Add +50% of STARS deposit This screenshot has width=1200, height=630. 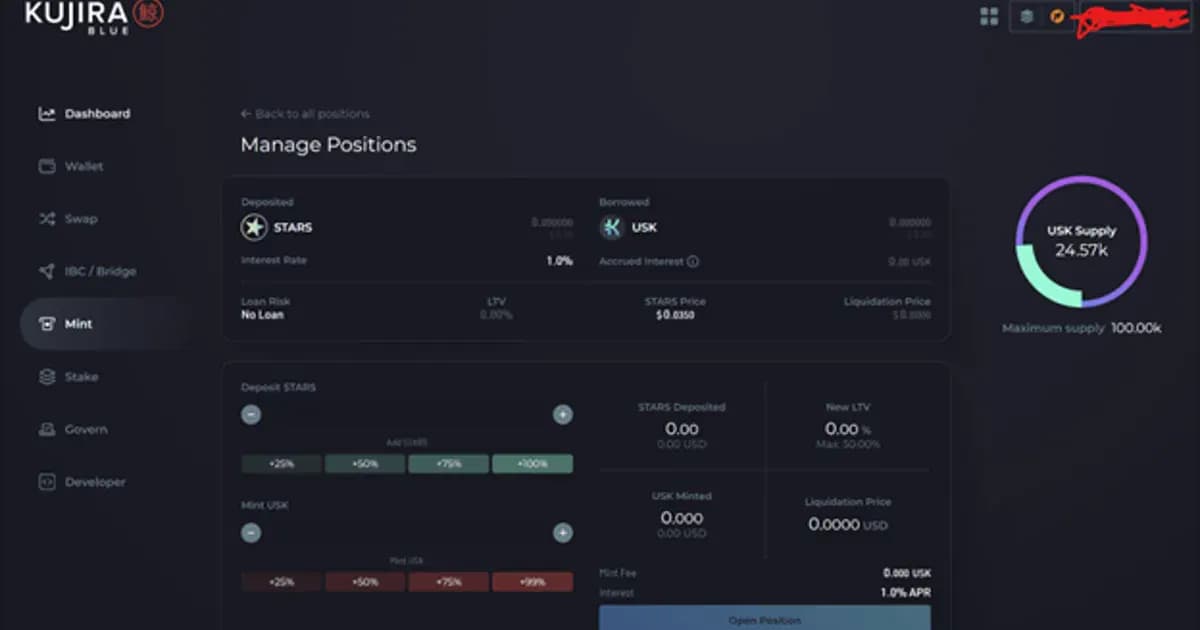coord(365,464)
